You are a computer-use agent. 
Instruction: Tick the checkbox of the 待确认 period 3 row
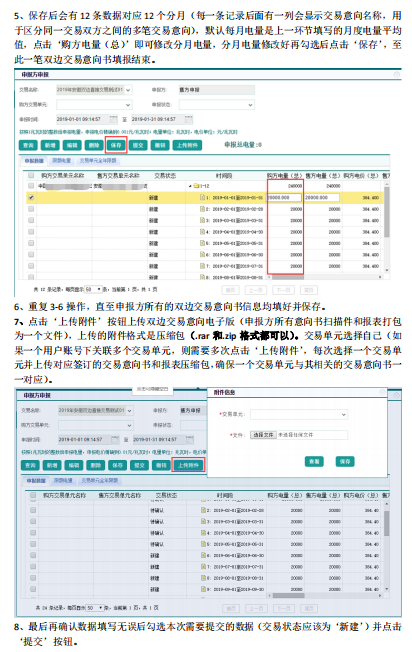(x=33, y=521)
